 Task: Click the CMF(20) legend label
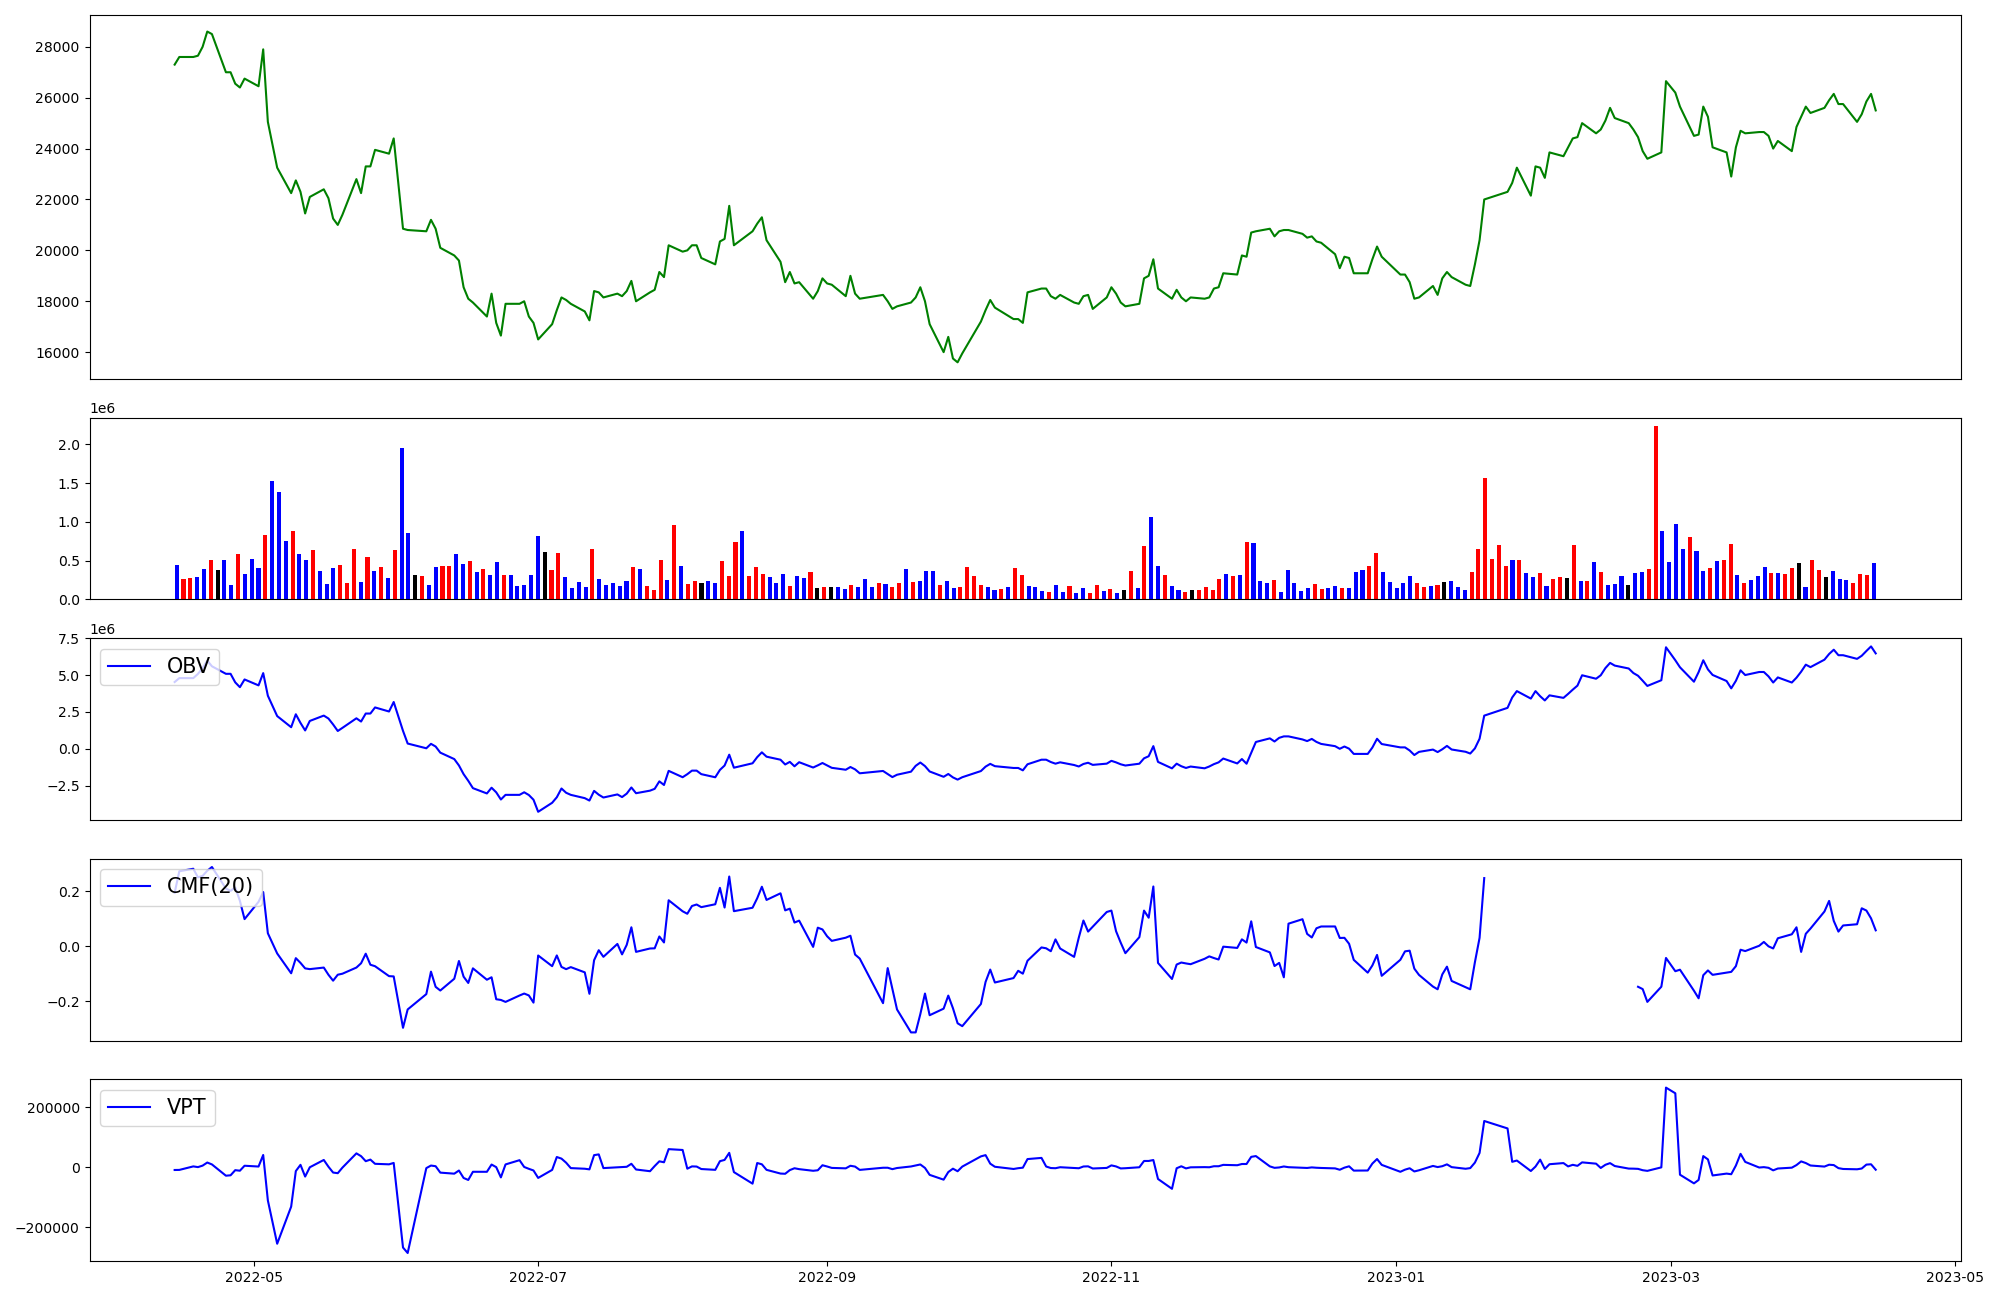click(x=209, y=886)
